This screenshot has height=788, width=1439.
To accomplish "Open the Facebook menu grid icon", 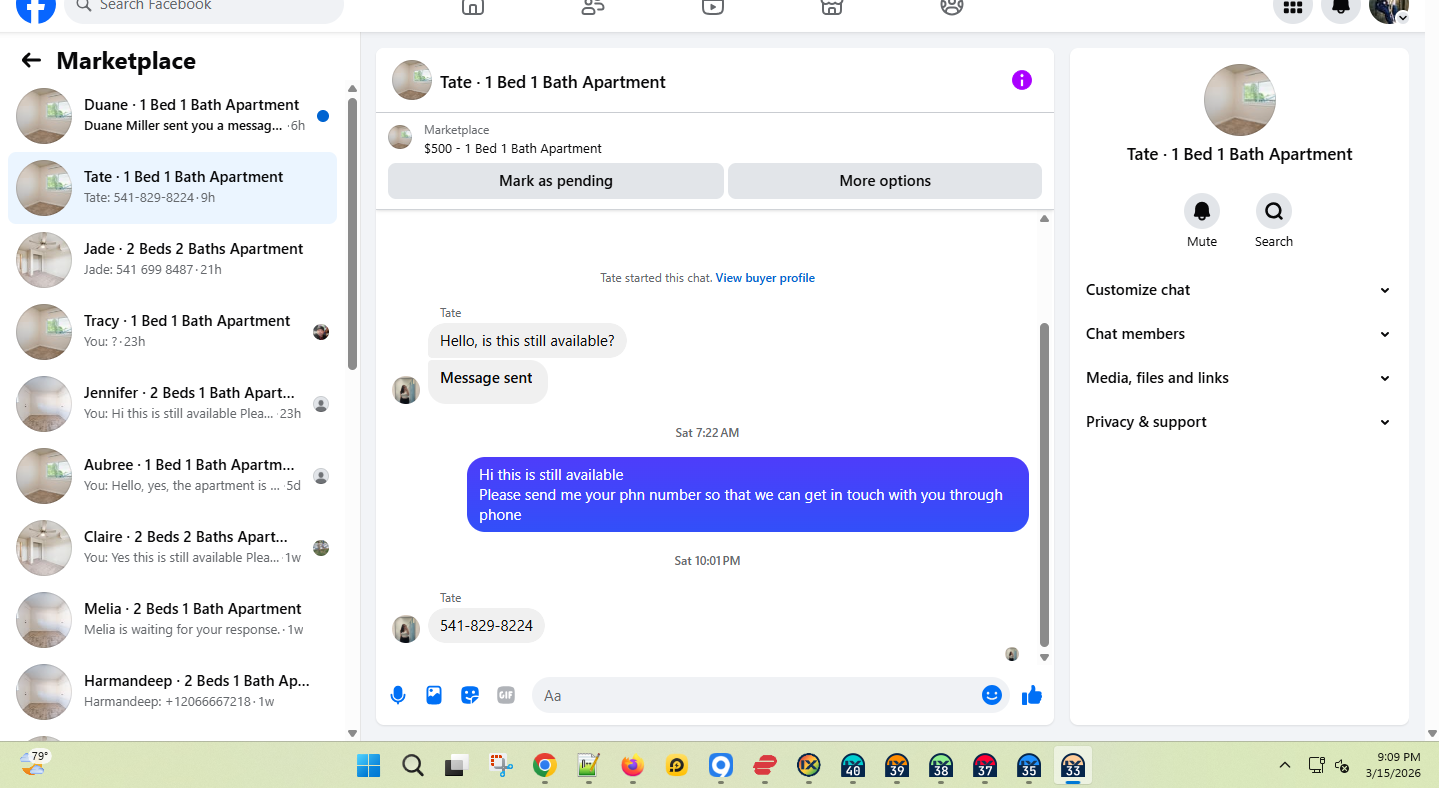I will pos(1293,8).
